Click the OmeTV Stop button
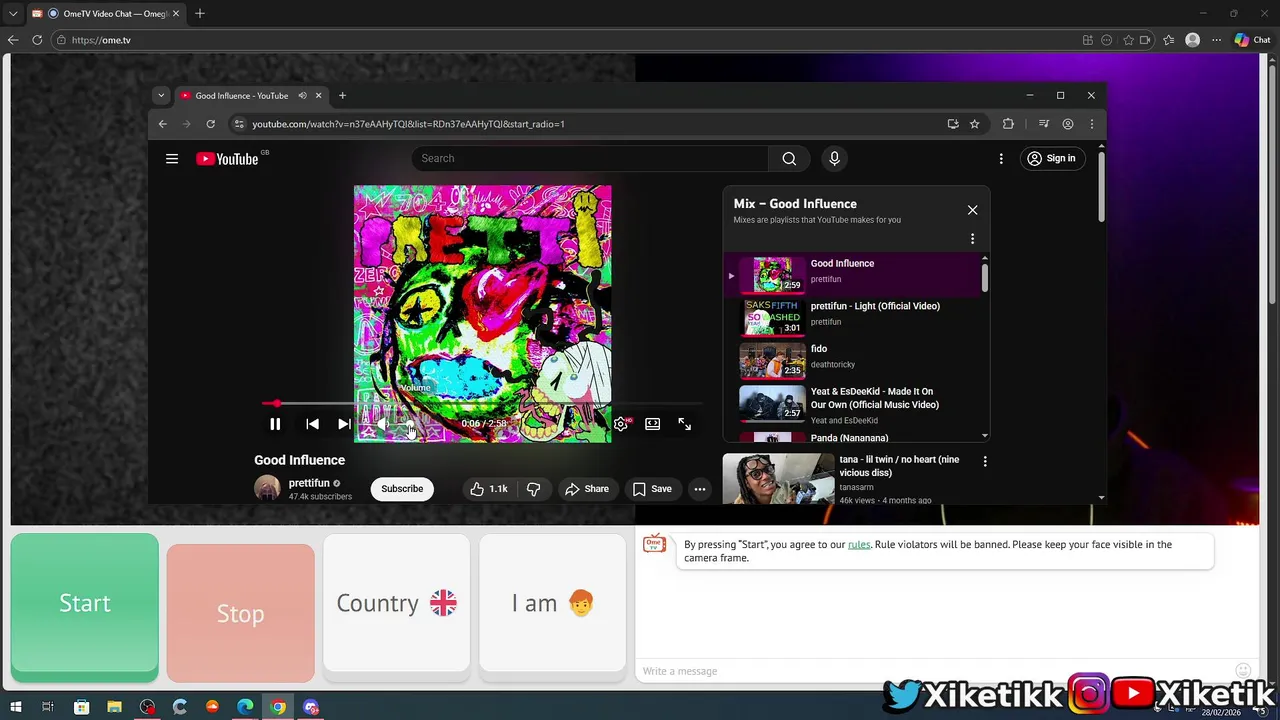The image size is (1280, 720). [241, 613]
